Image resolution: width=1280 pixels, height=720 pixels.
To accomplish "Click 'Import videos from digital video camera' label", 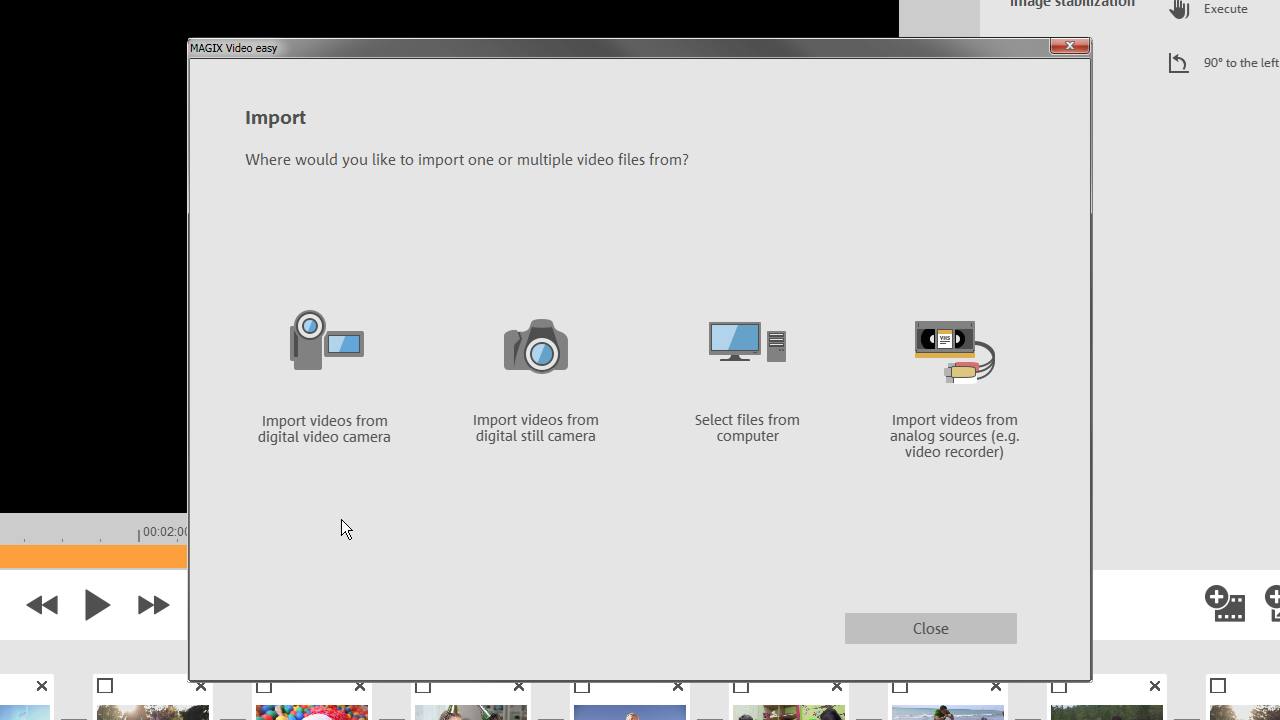I will pyautogui.click(x=324, y=429).
